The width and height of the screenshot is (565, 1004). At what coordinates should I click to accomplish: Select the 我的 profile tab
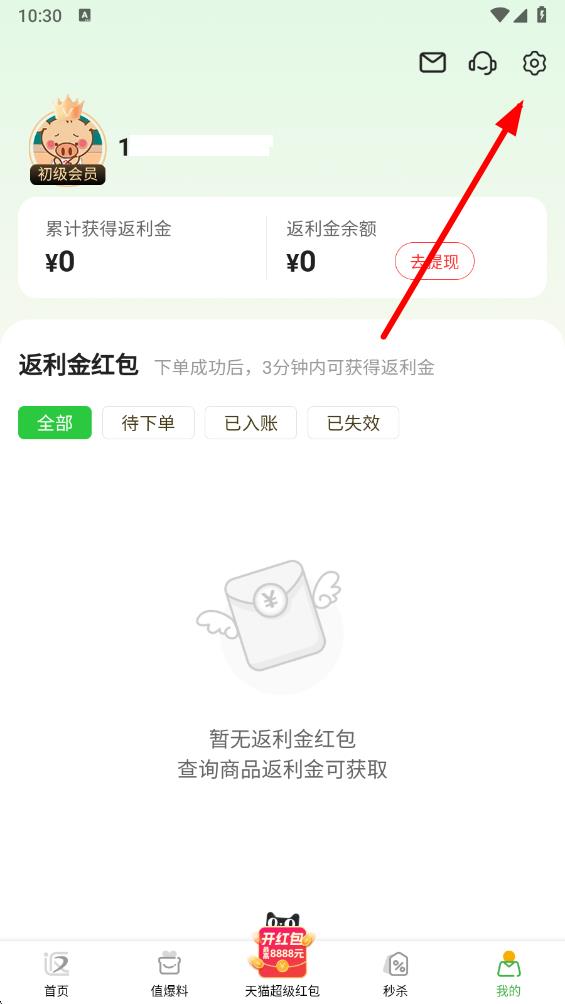(x=509, y=973)
